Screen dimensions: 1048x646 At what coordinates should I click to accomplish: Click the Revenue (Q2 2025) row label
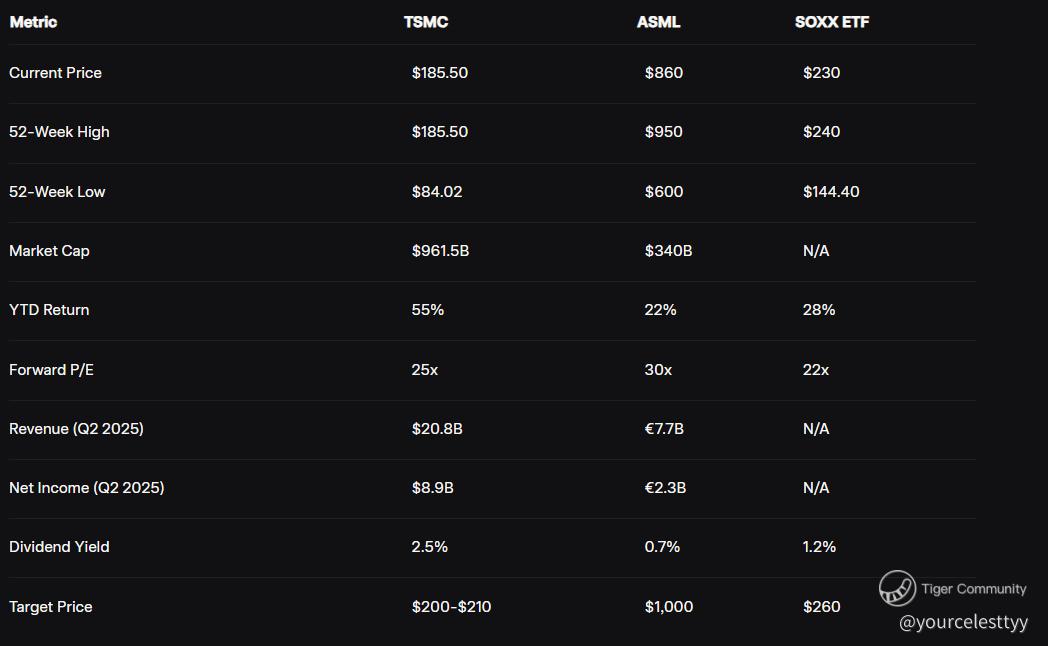76,429
